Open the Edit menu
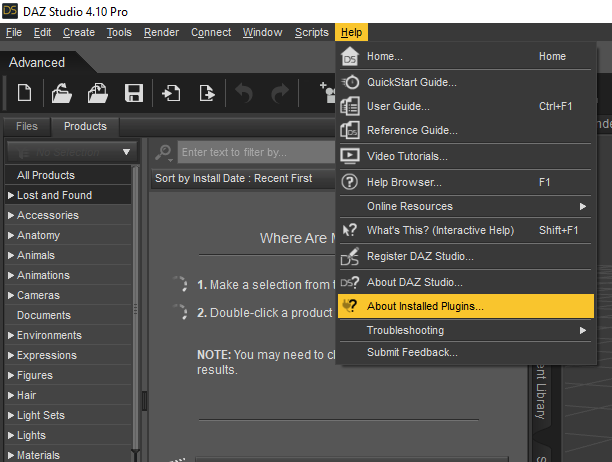The height and width of the screenshot is (462, 612). click(42, 32)
